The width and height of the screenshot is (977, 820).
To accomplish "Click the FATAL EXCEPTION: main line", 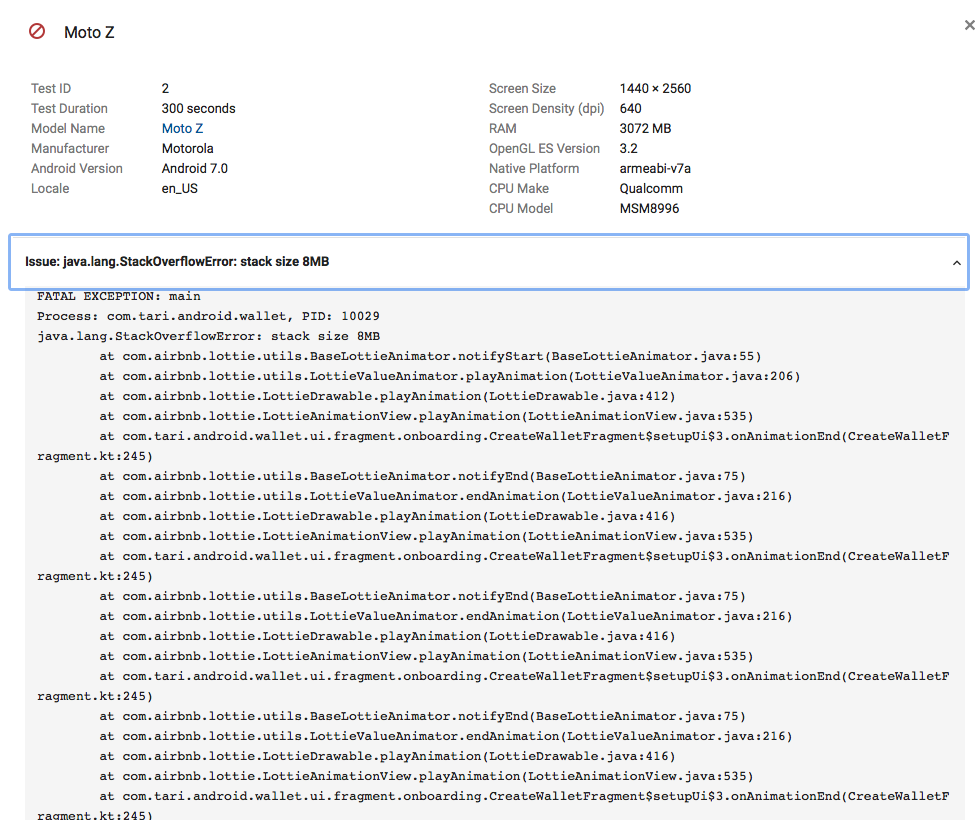I will pyautogui.click(x=118, y=296).
